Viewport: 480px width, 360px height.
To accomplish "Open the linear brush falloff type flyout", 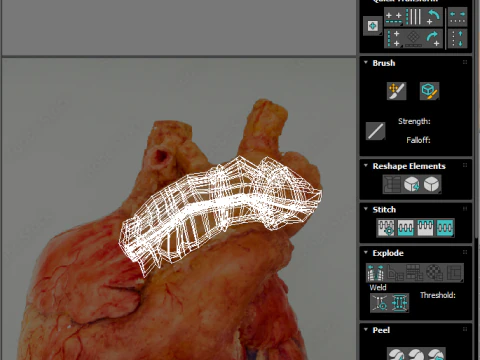I will (x=375, y=131).
